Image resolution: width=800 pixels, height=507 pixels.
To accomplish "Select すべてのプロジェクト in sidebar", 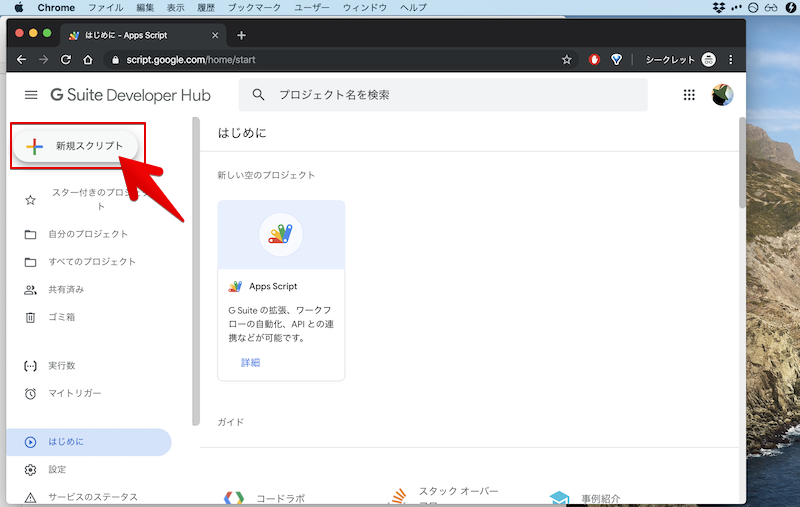I will point(92,262).
